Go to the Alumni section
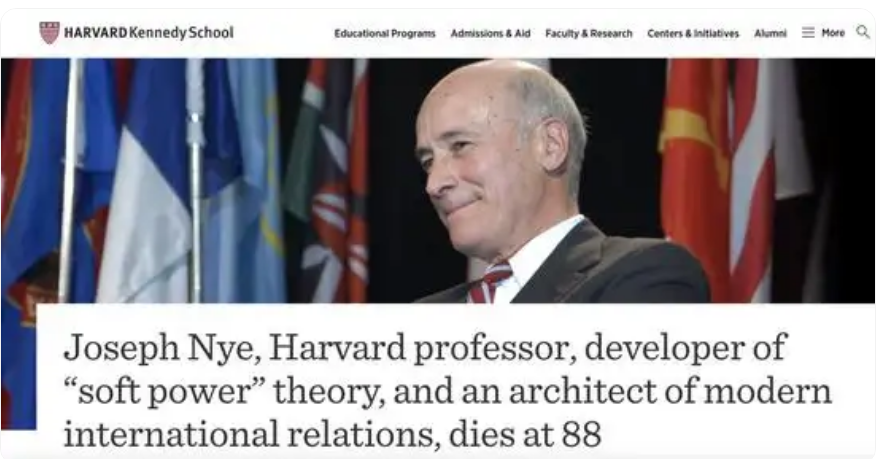The width and height of the screenshot is (876, 459). [770, 34]
